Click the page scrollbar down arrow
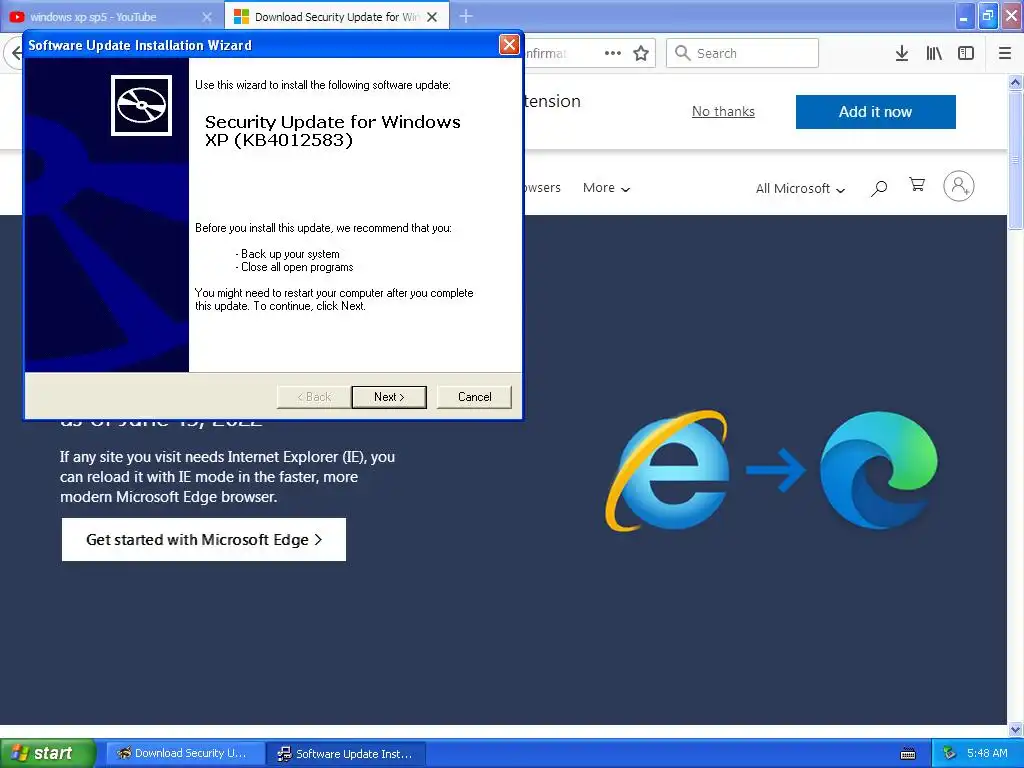The height and width of the screenshot is (768, 1024). tap(1015, 729)
